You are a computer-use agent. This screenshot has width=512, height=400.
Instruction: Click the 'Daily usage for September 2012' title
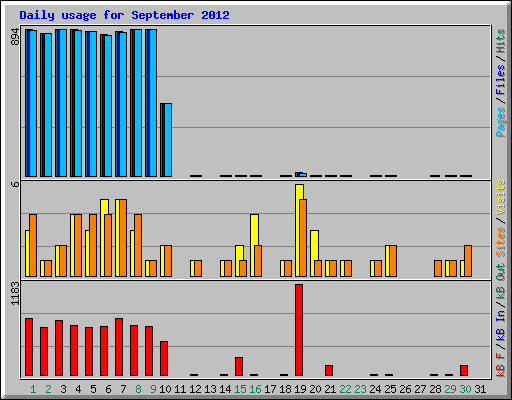[124, 16]
